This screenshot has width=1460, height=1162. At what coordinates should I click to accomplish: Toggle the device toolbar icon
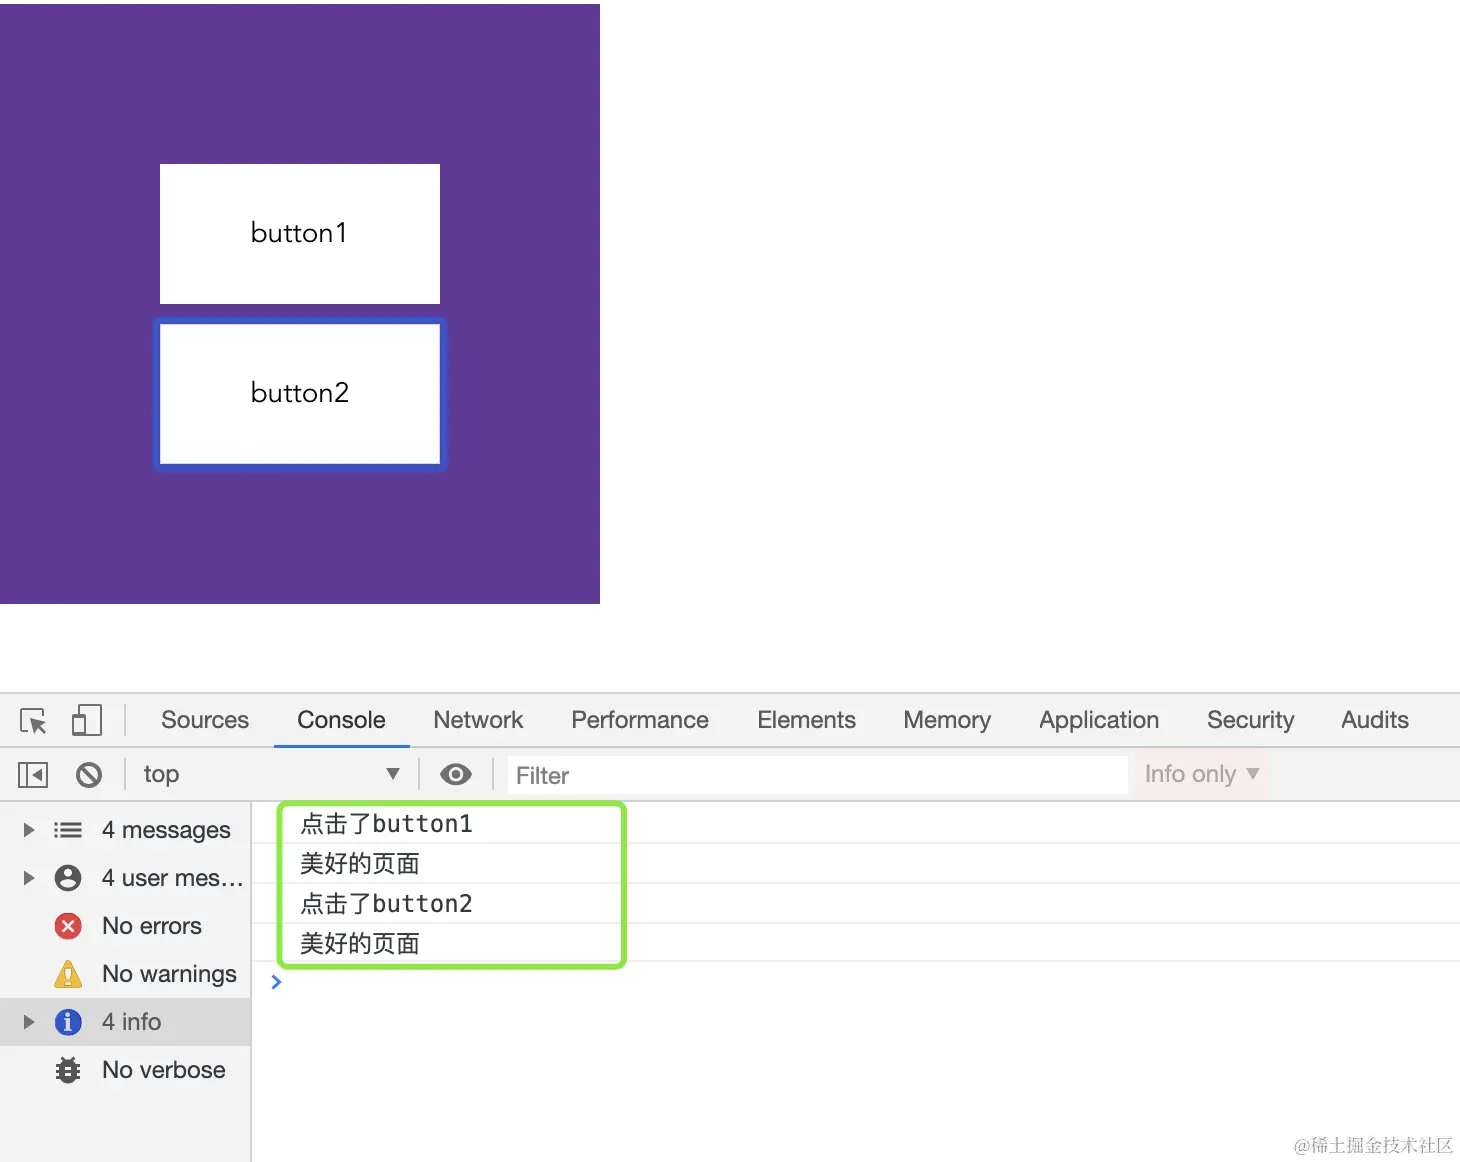click(87, 721)
